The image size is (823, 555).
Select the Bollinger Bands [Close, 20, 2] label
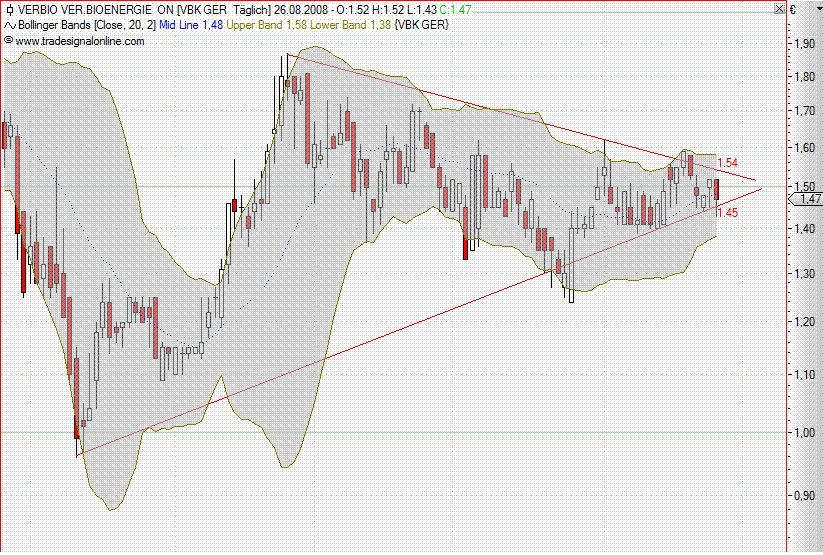(87, 25)
